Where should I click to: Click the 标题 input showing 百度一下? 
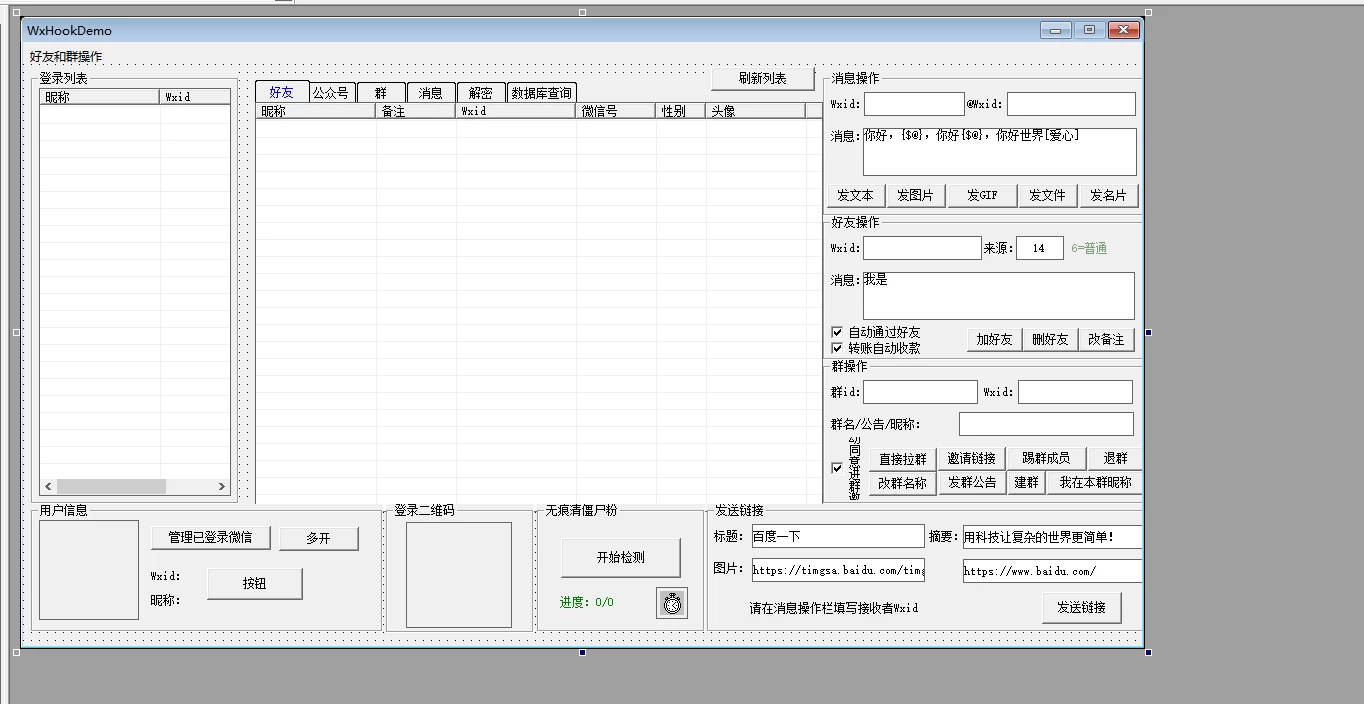click(x=837, y=536)
